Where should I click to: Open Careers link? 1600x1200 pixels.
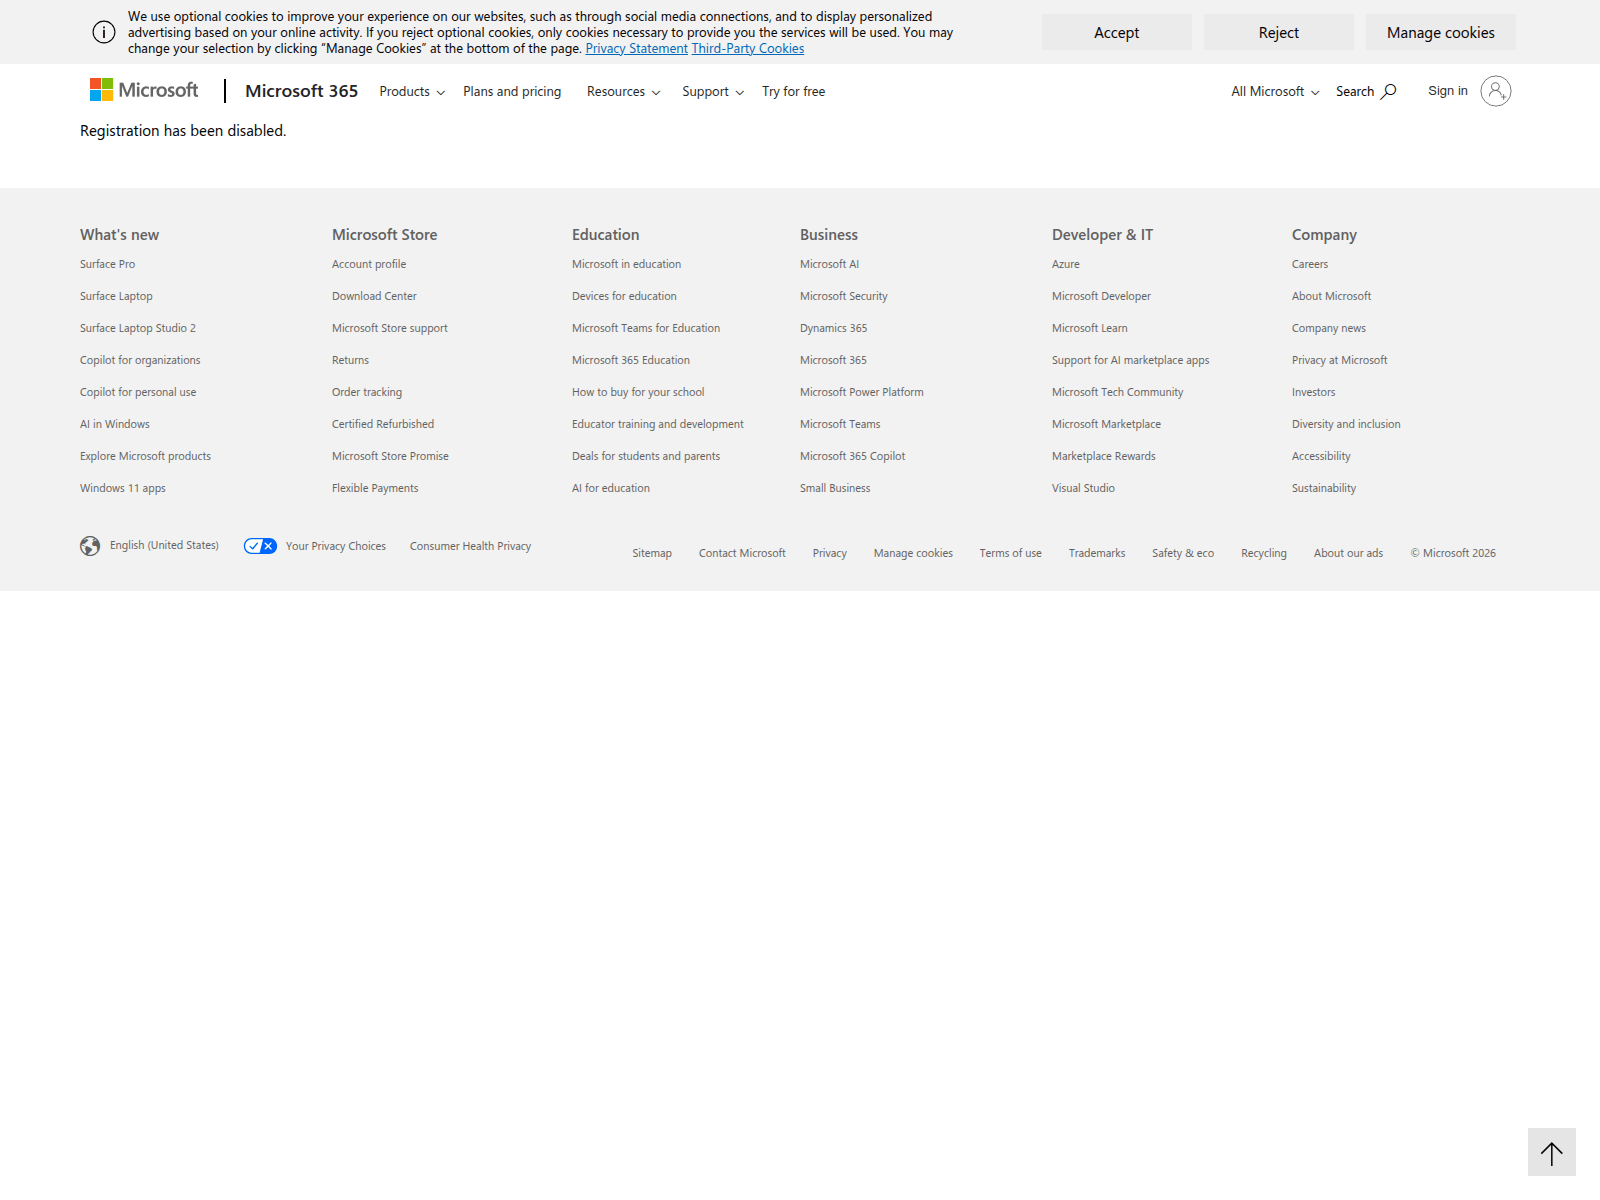[x=1310, y=264]
